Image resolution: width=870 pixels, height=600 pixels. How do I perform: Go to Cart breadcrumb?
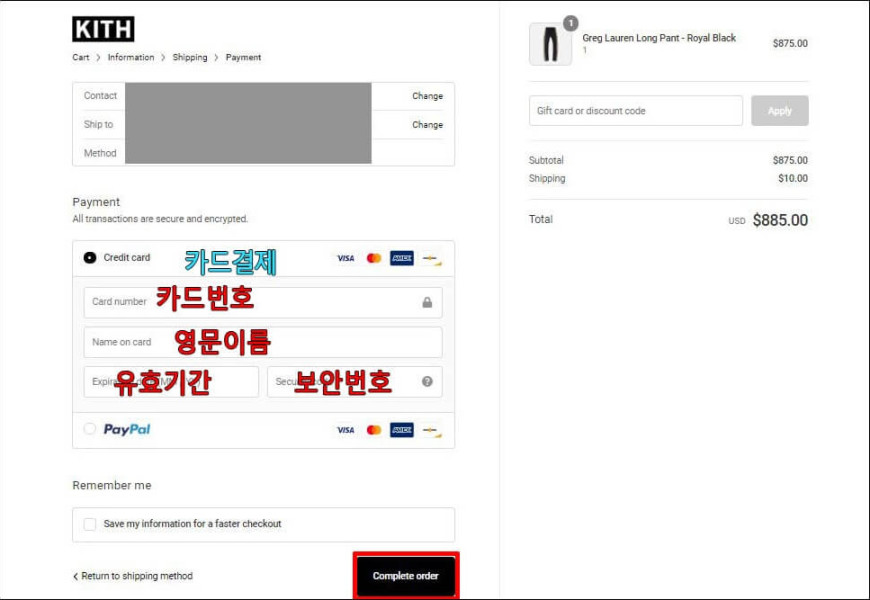(80, 57)
